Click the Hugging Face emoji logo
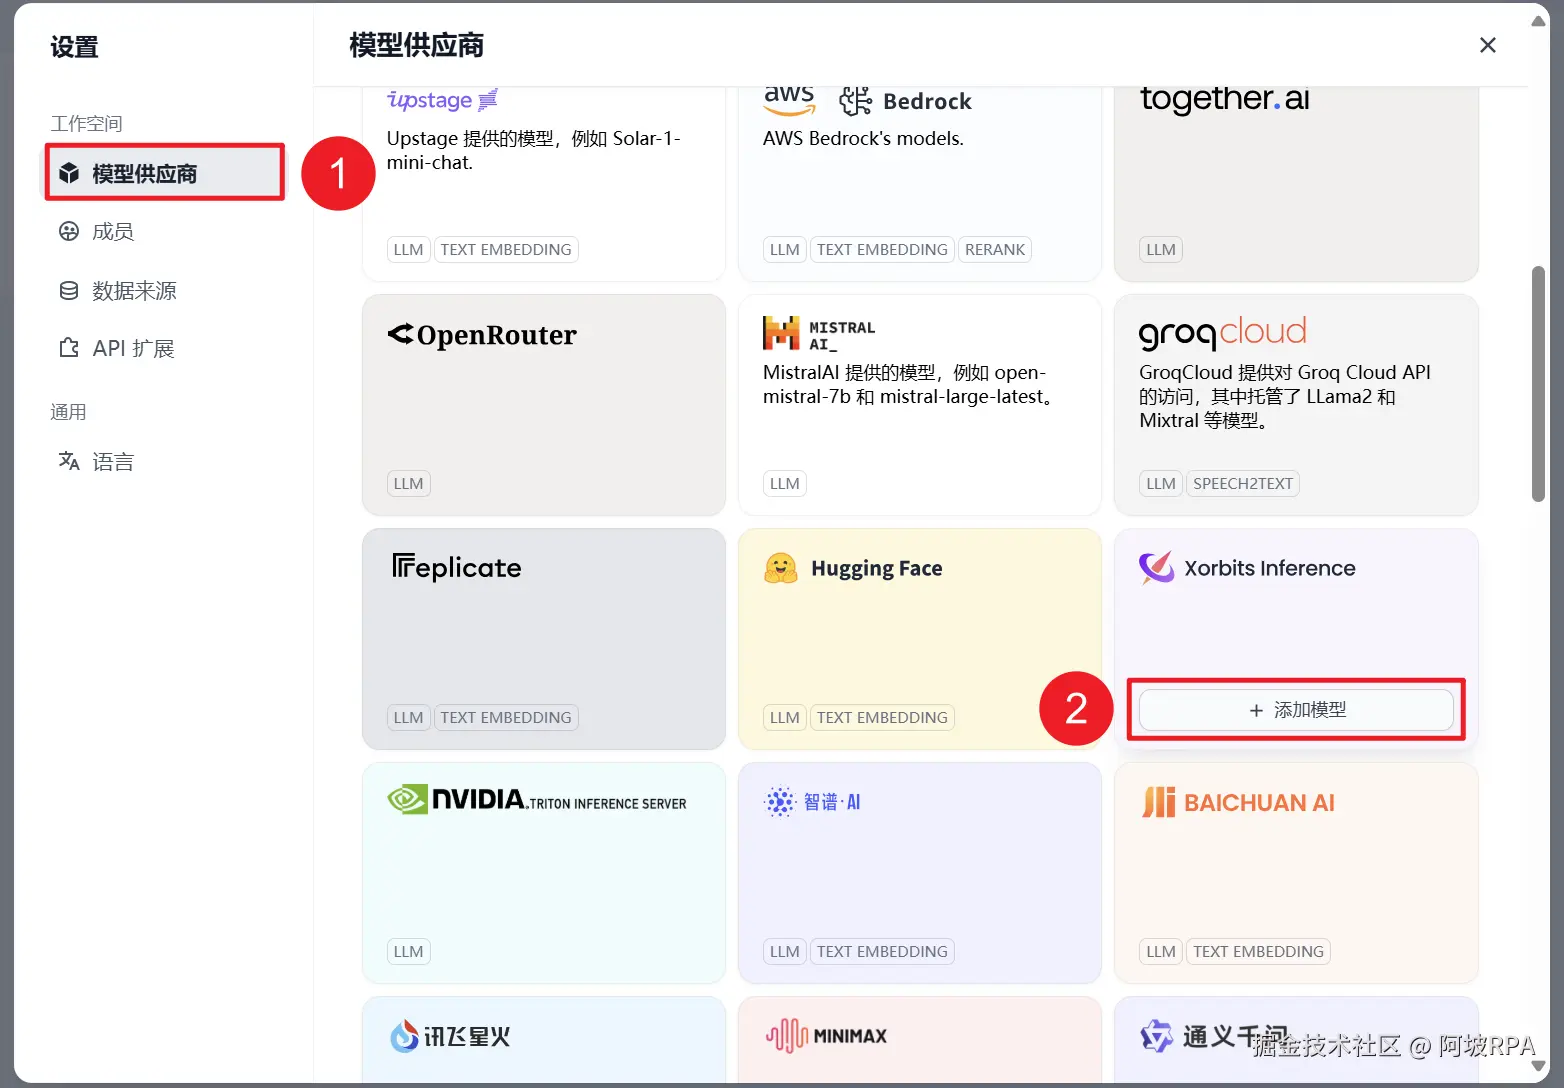 tap(780, 568)
